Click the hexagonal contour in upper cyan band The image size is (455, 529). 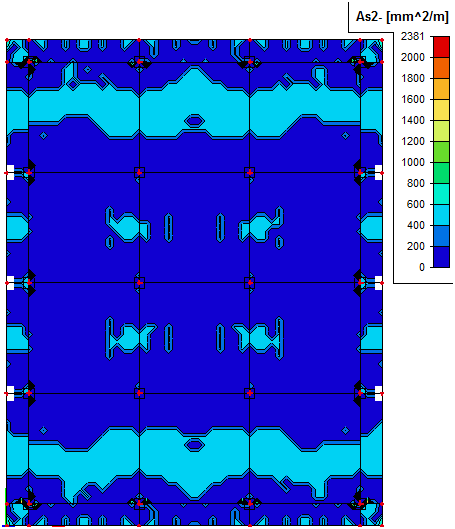pyautogui.click(x=194, y=121)
